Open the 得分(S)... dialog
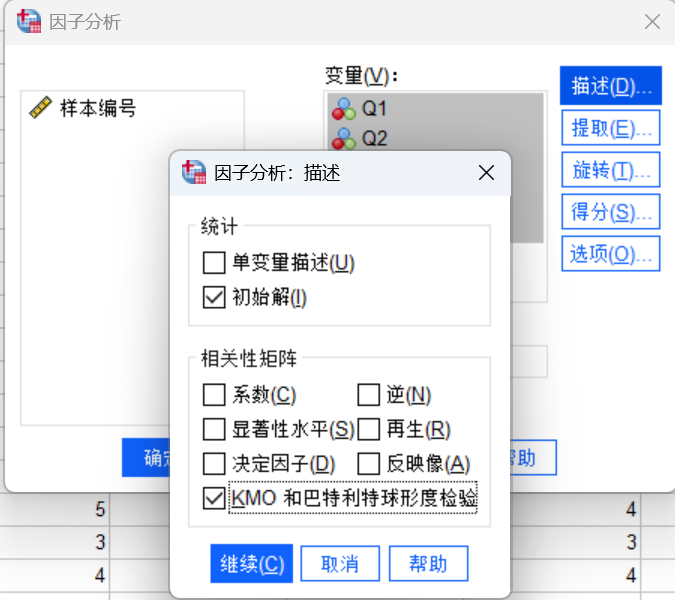The height and width of the screenshot is (600, 675). [610, 211]
